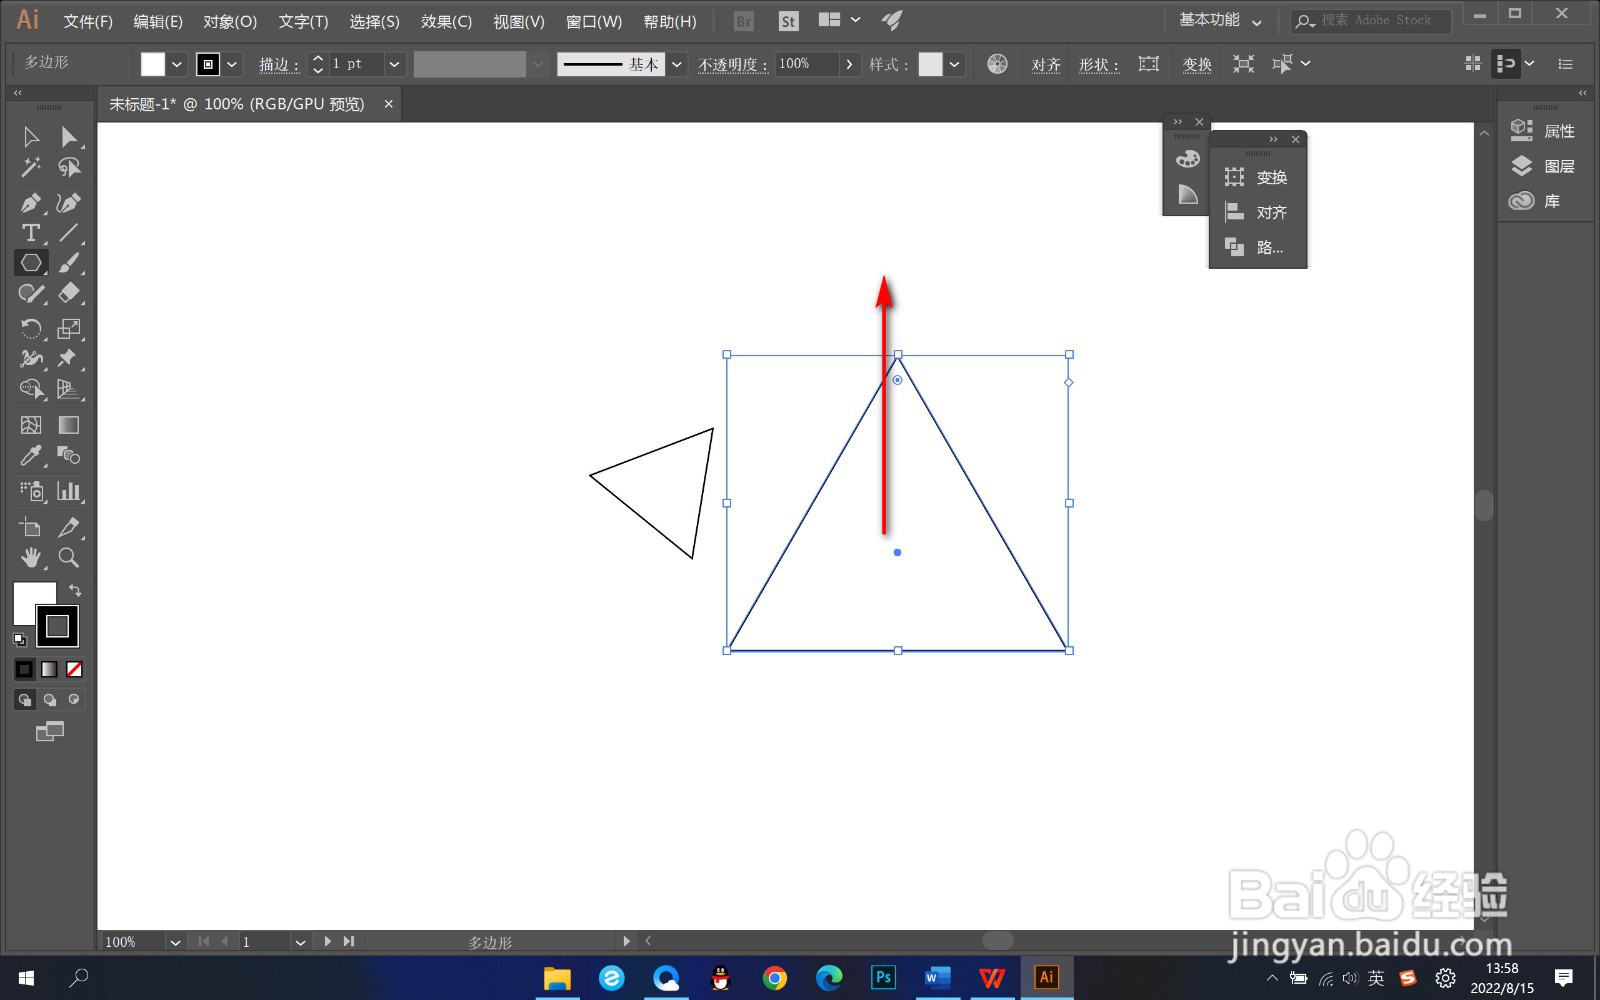1600x1000 pixels.
Task: Select the Zoom magnifier tool
Action: tap(69, 557)
